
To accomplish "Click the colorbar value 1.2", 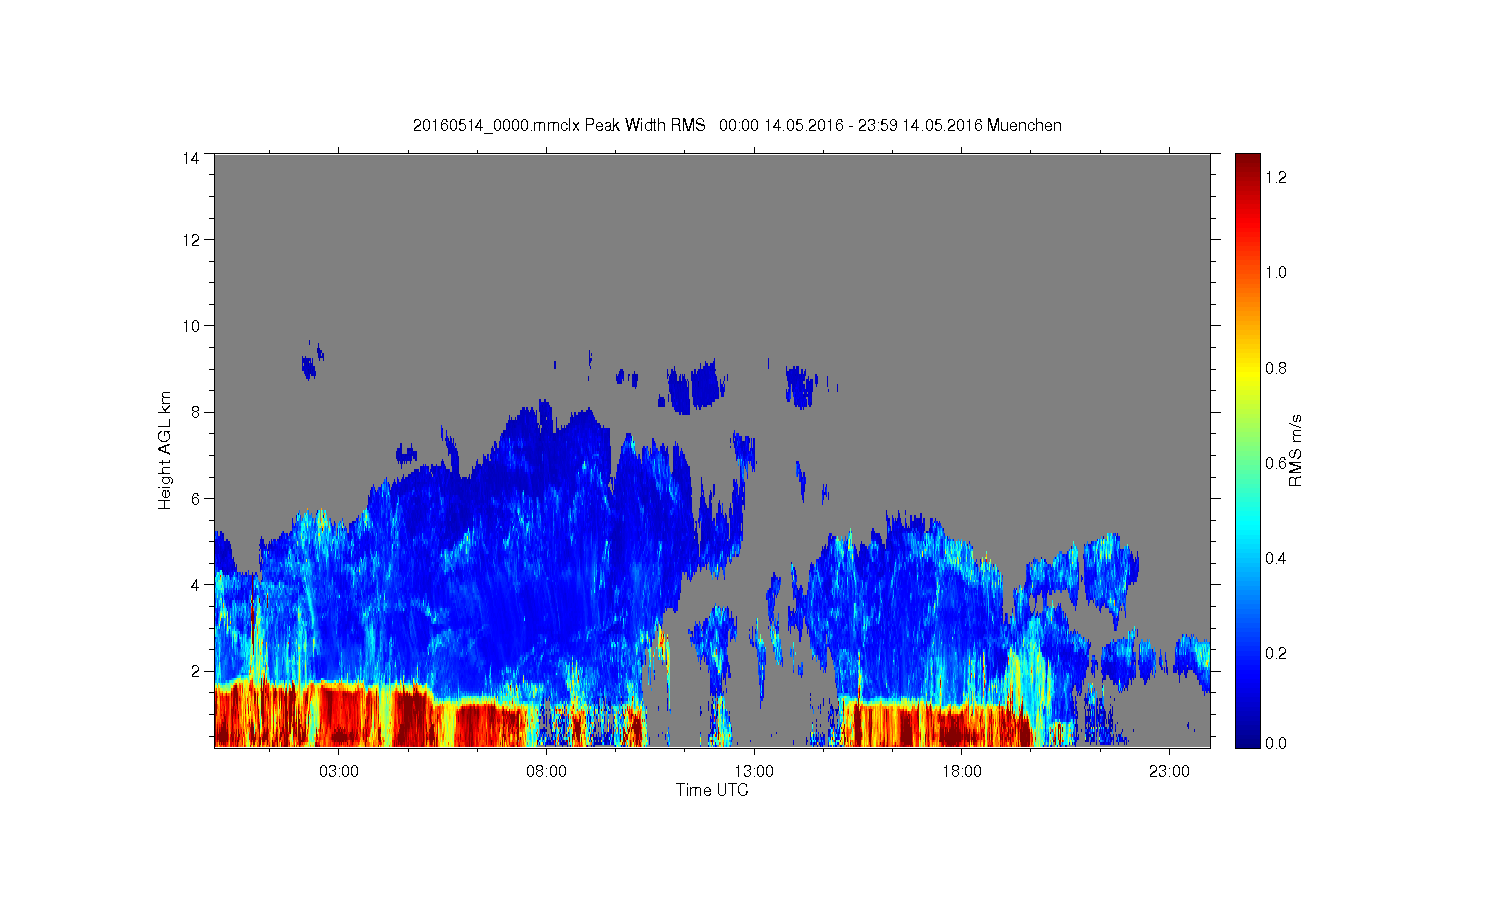I will [x=1276, y=177].
